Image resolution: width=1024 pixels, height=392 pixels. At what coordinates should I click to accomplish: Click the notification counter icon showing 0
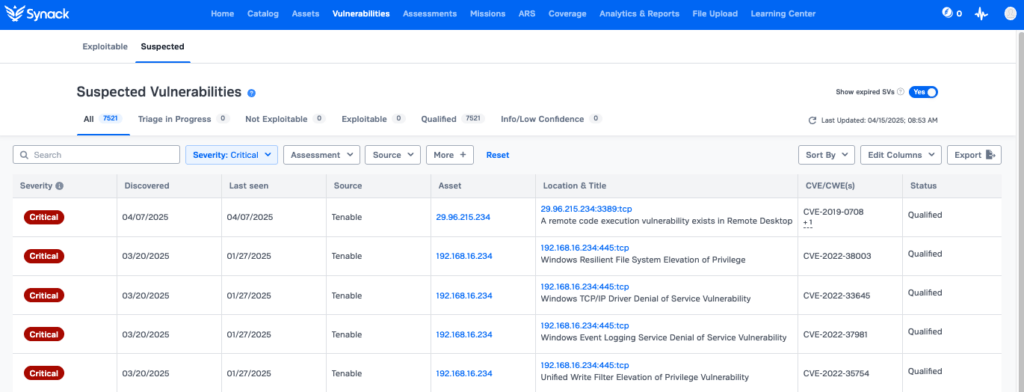click(952, 13)
